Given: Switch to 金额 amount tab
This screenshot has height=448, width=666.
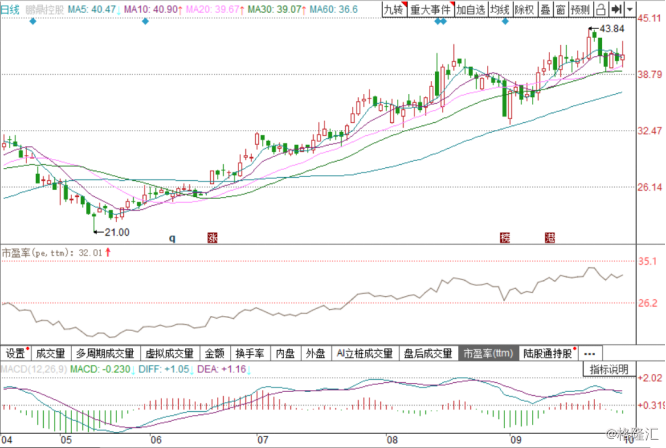Looking at the screenshot, I should coord(214,353).
